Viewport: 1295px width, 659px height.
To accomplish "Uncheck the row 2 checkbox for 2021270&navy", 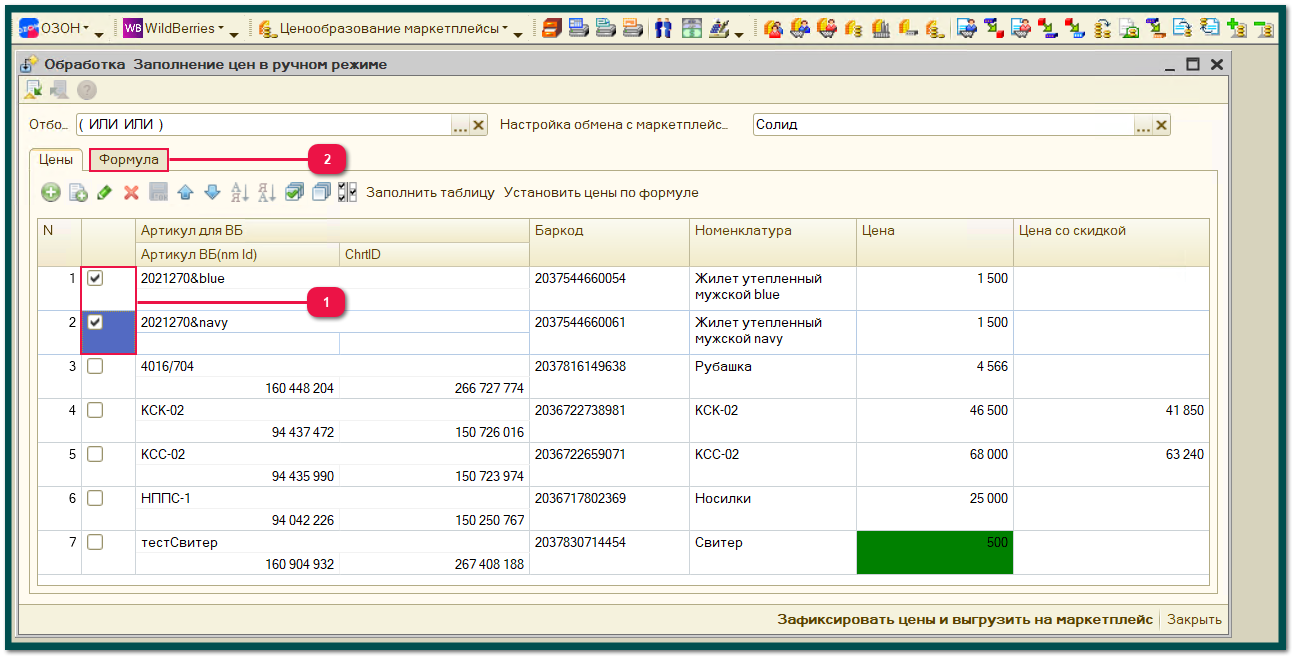I will tap(95, 323).
